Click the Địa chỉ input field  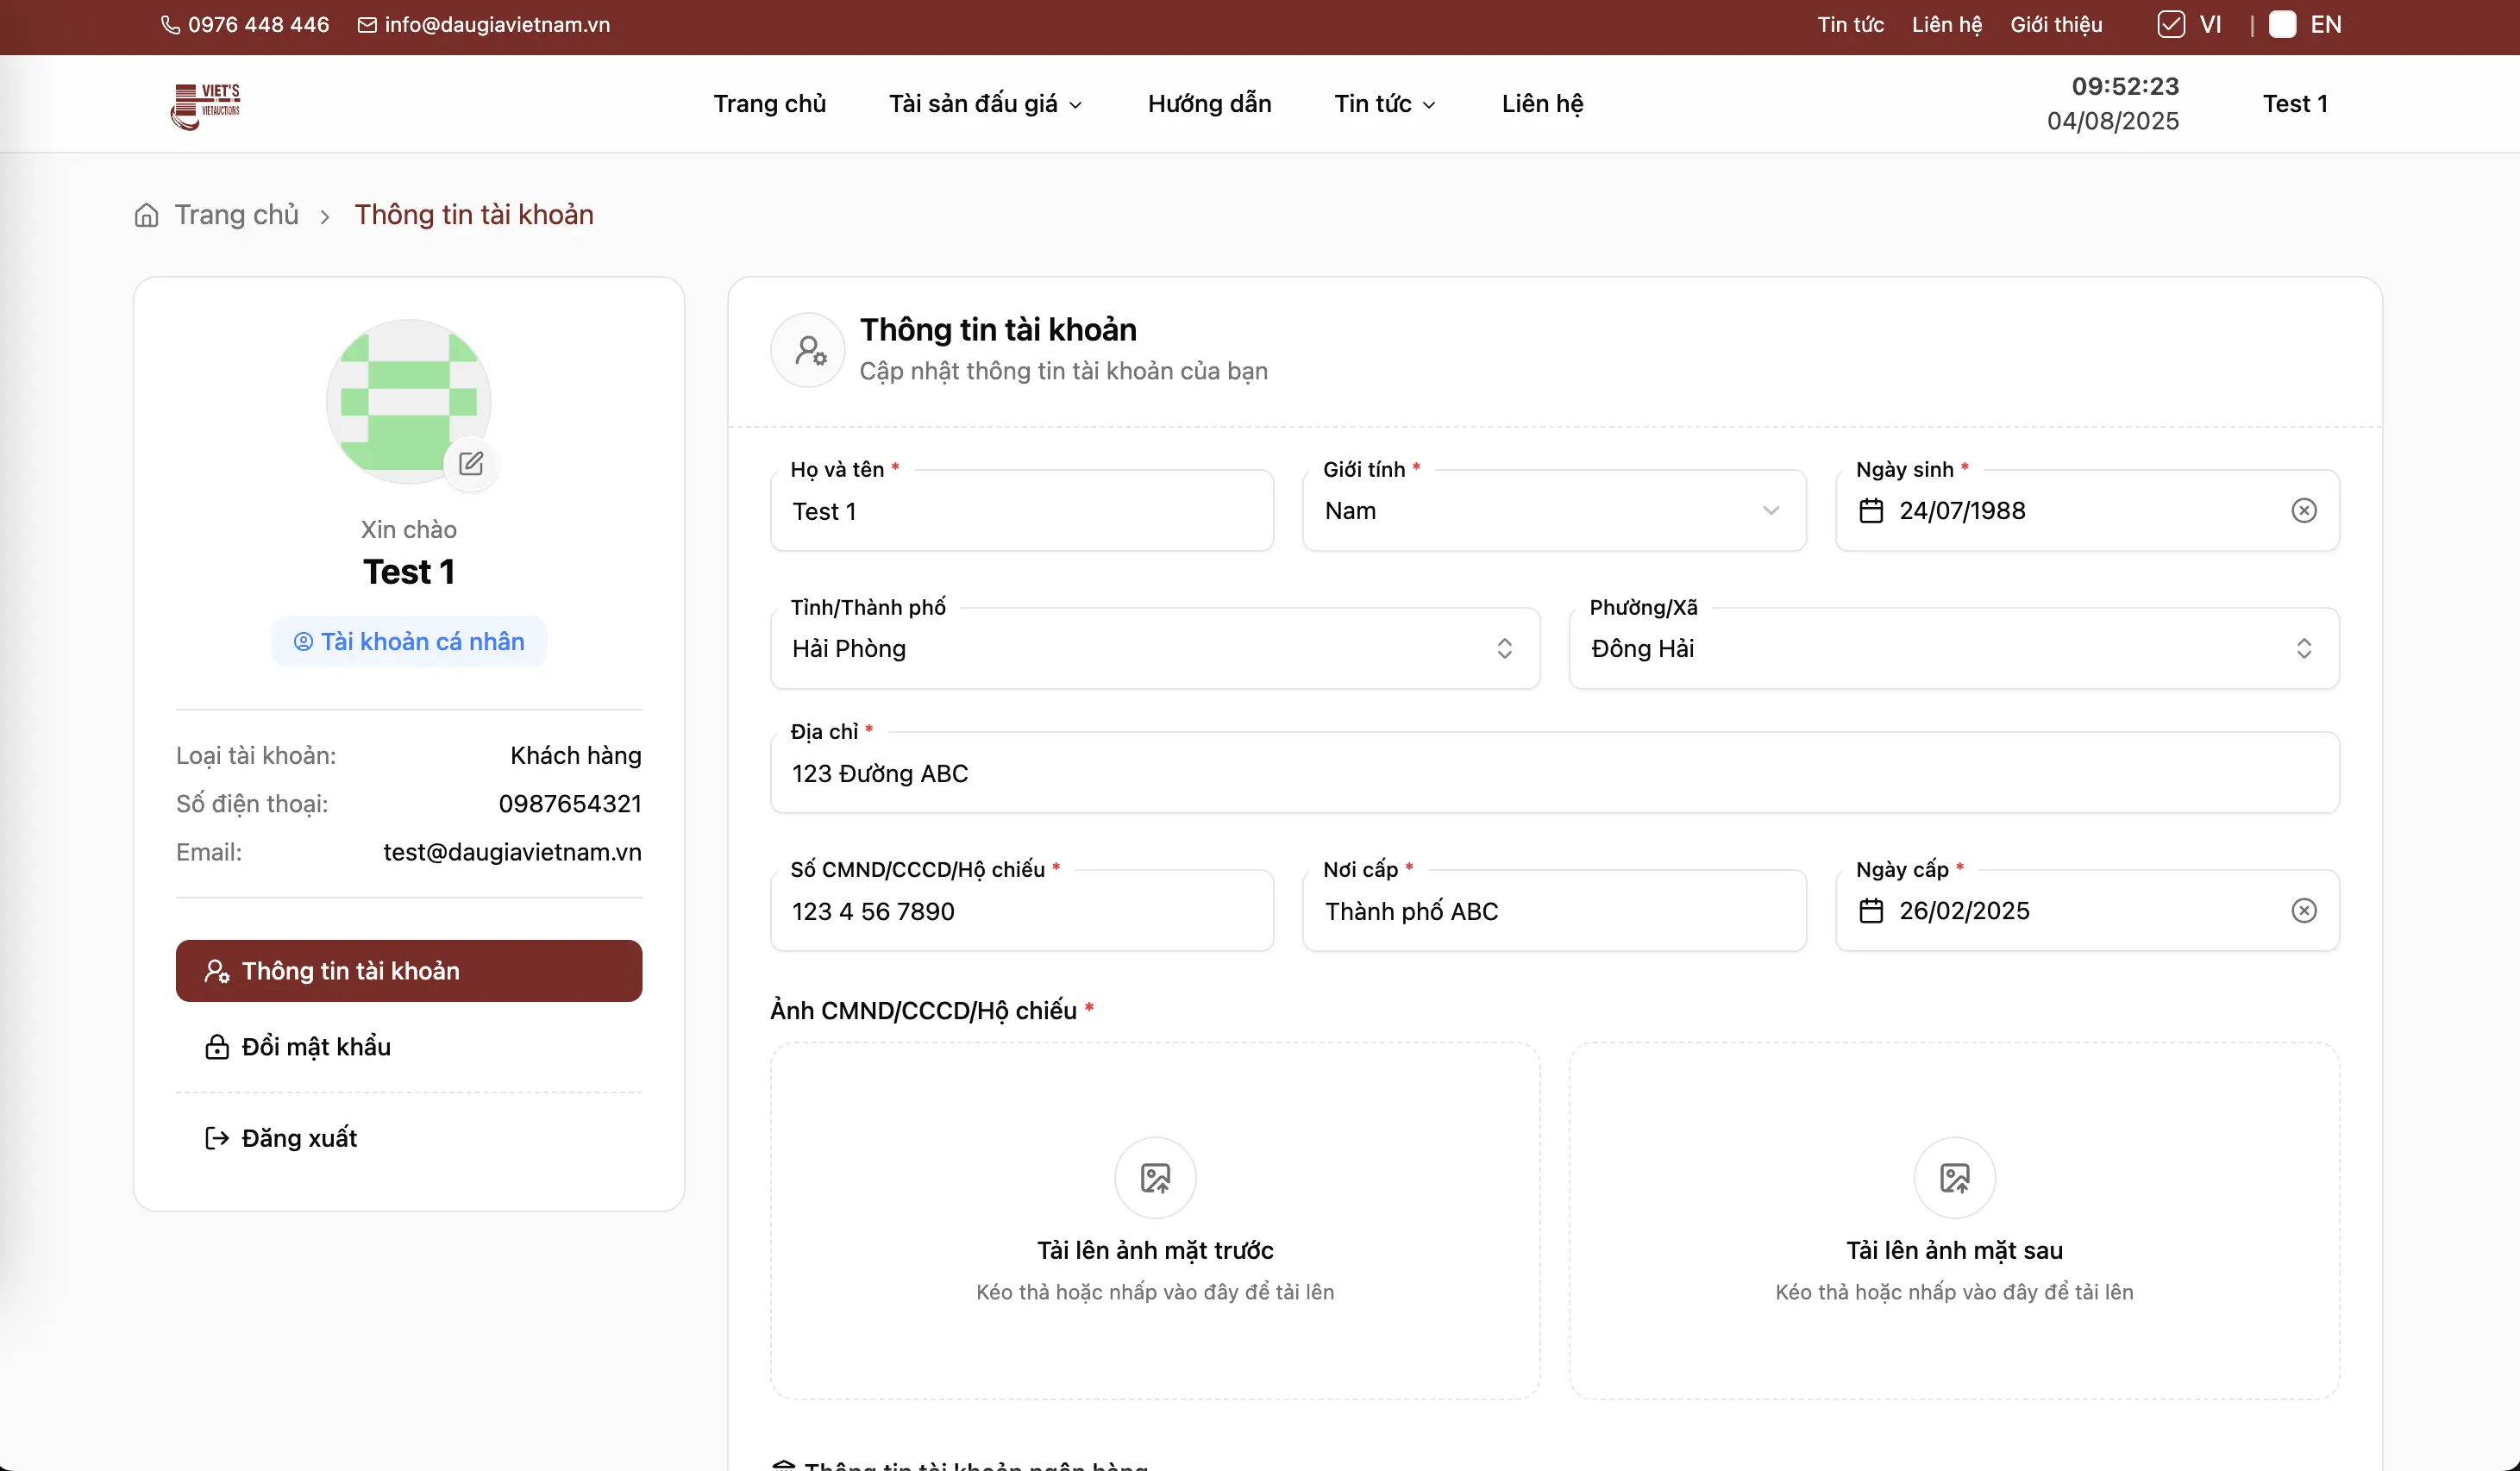[1553, 774]
